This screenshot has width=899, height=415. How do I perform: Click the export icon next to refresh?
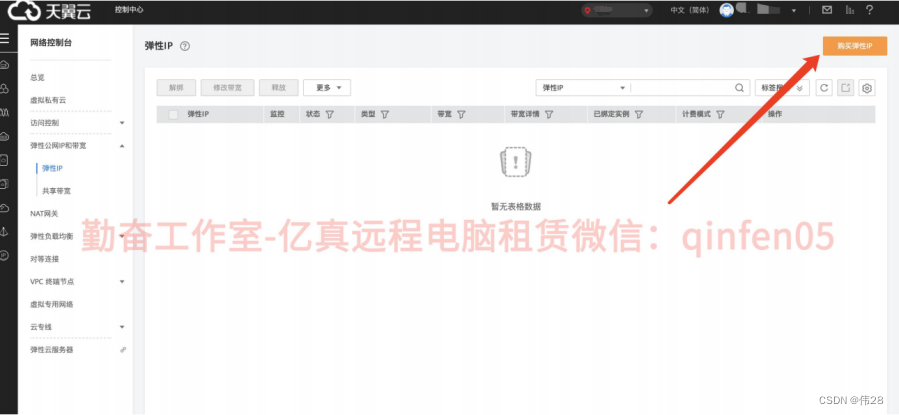pyautogui.click(x=845, y=88)
